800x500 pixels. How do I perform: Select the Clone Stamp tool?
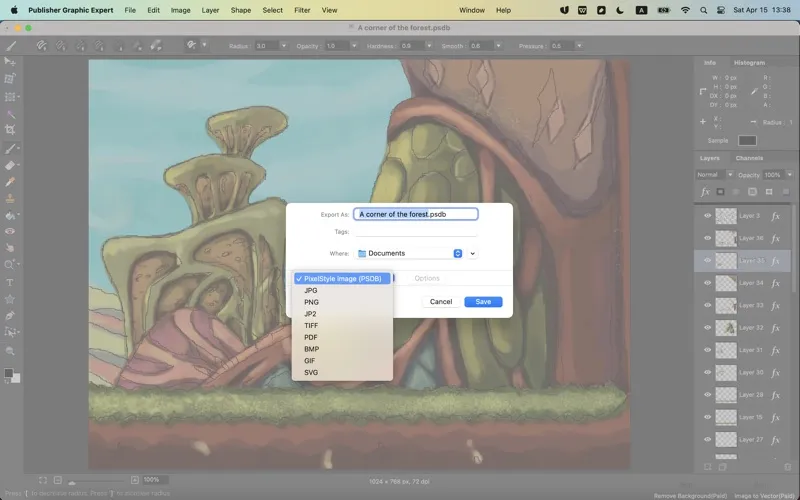tap(10, 198)
